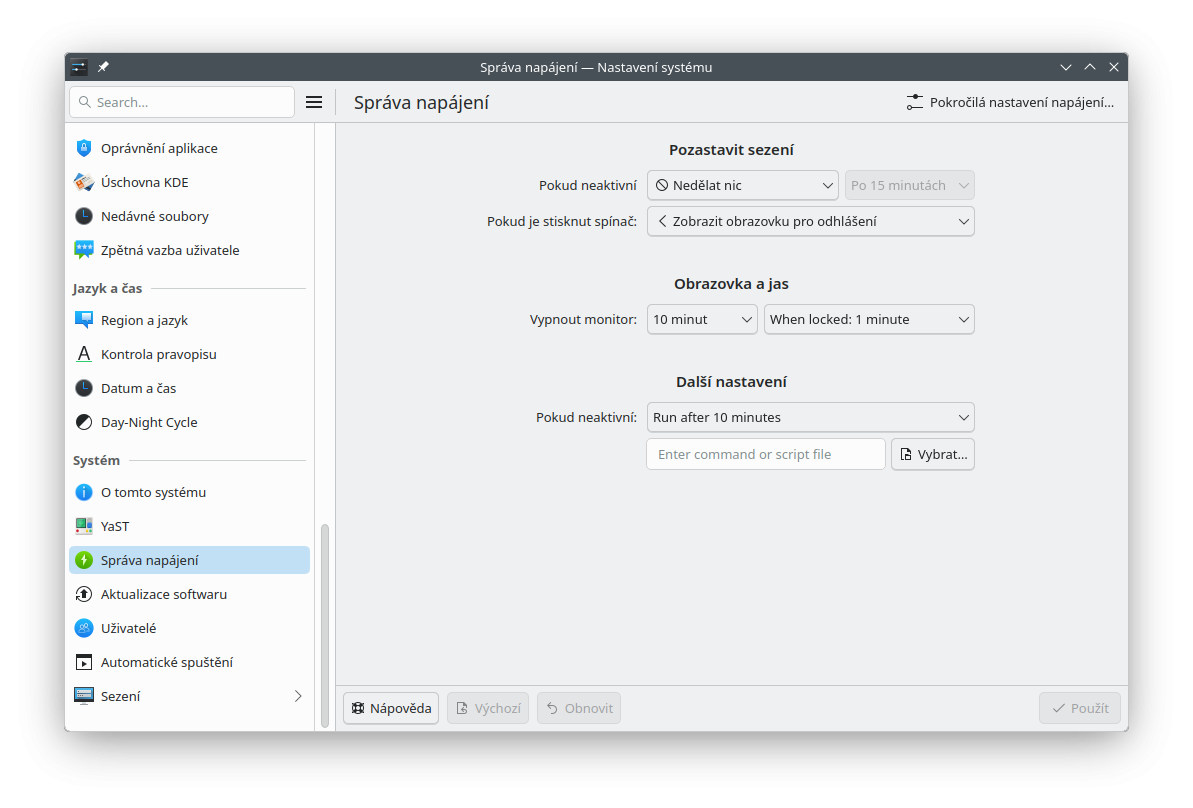
Task: Expand the Sezení sidebar entry arrow
Action: click(298, 696)
